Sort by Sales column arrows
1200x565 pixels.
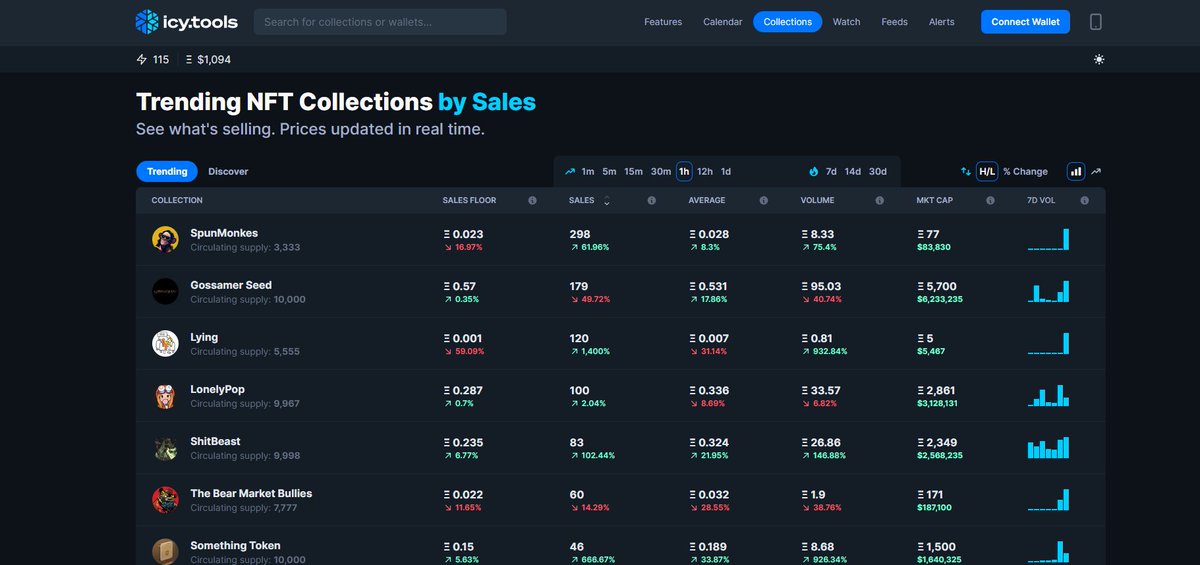[x=606, y=201]
